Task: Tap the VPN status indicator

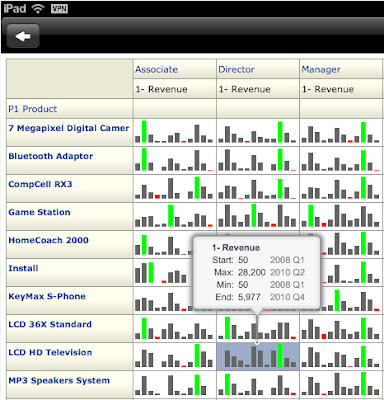Action: 59,9
